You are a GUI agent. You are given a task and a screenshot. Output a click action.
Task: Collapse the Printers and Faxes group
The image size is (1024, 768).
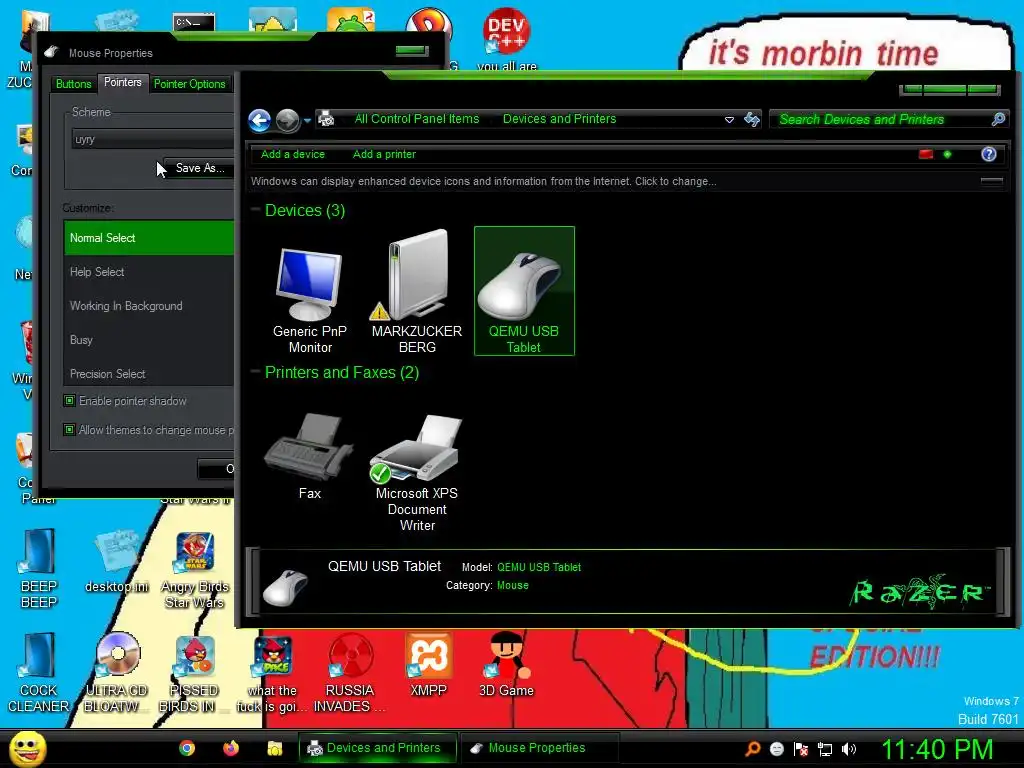255,372
